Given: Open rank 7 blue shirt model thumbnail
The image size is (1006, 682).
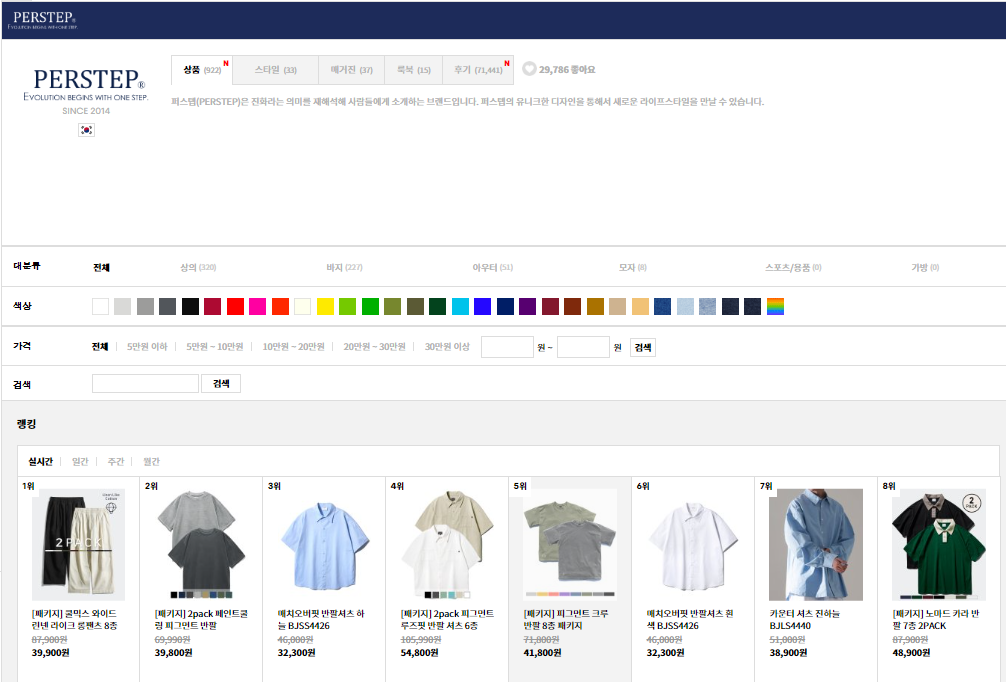Looking at the screenshot, I should click(816, 545).
